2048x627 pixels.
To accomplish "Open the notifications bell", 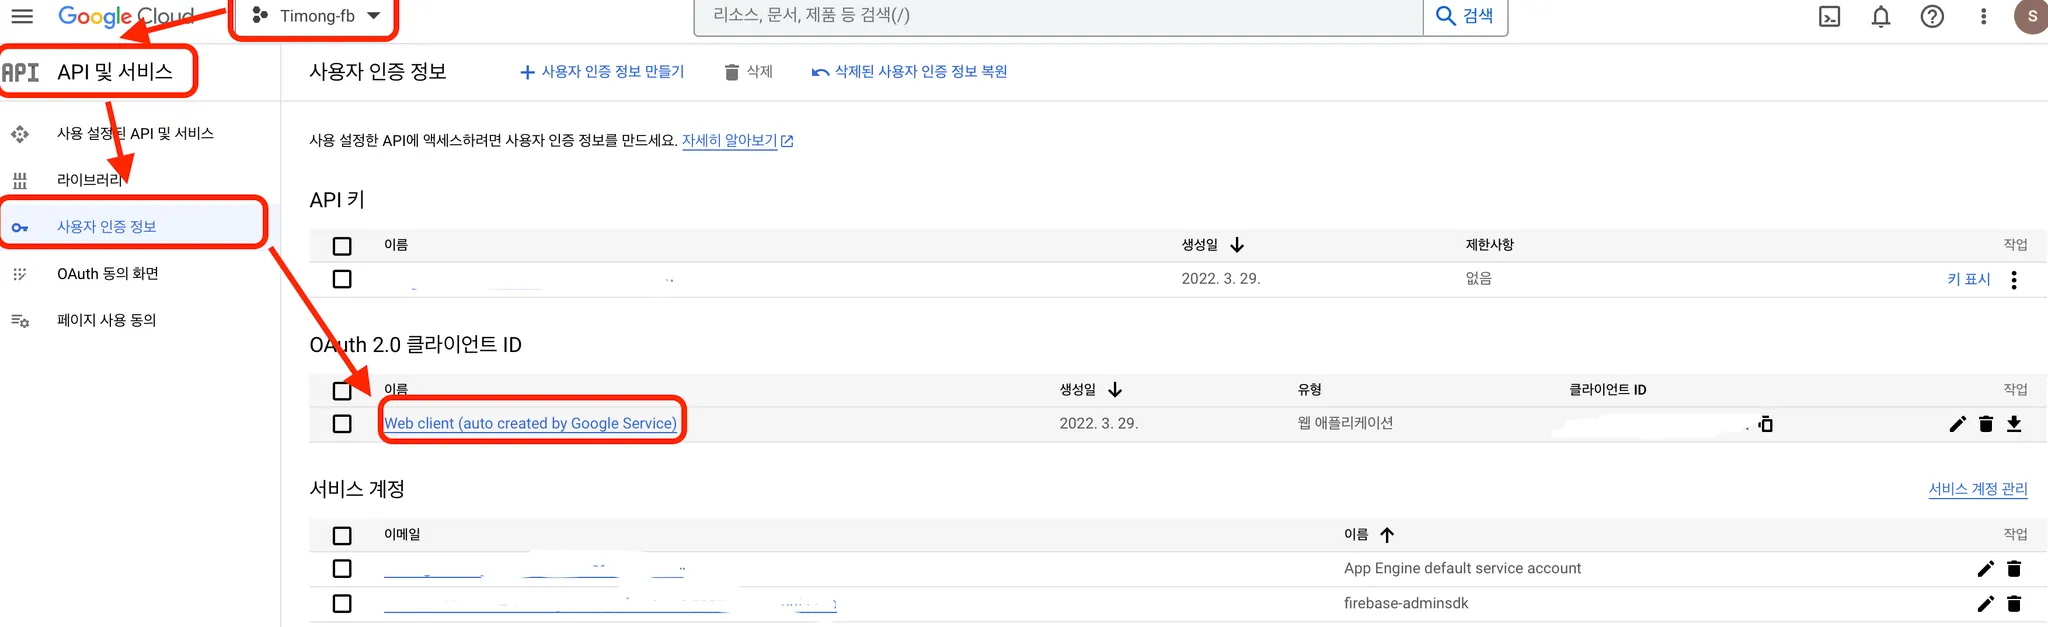I will click(x=1881, y=16).
